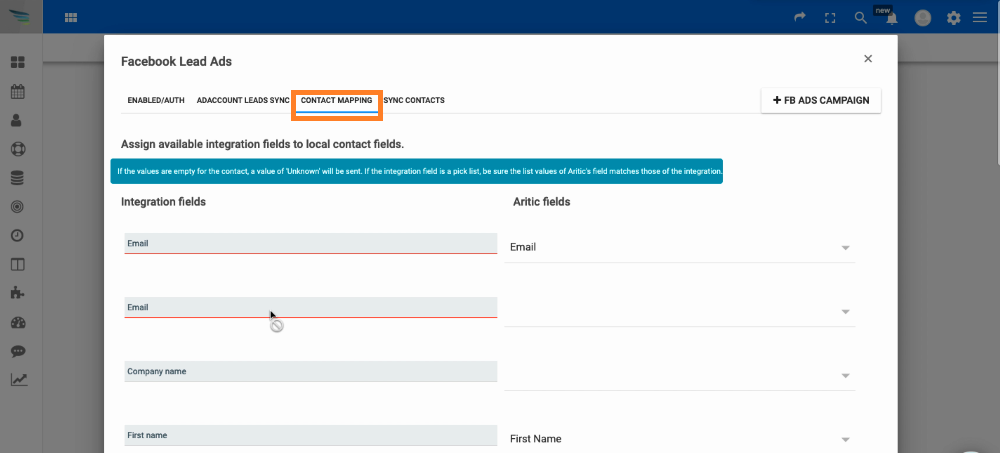Image resolution: width=1000 pixels, height=453 pixels.
Task: Click the First name integration field
Action: [x=311, y=435]
